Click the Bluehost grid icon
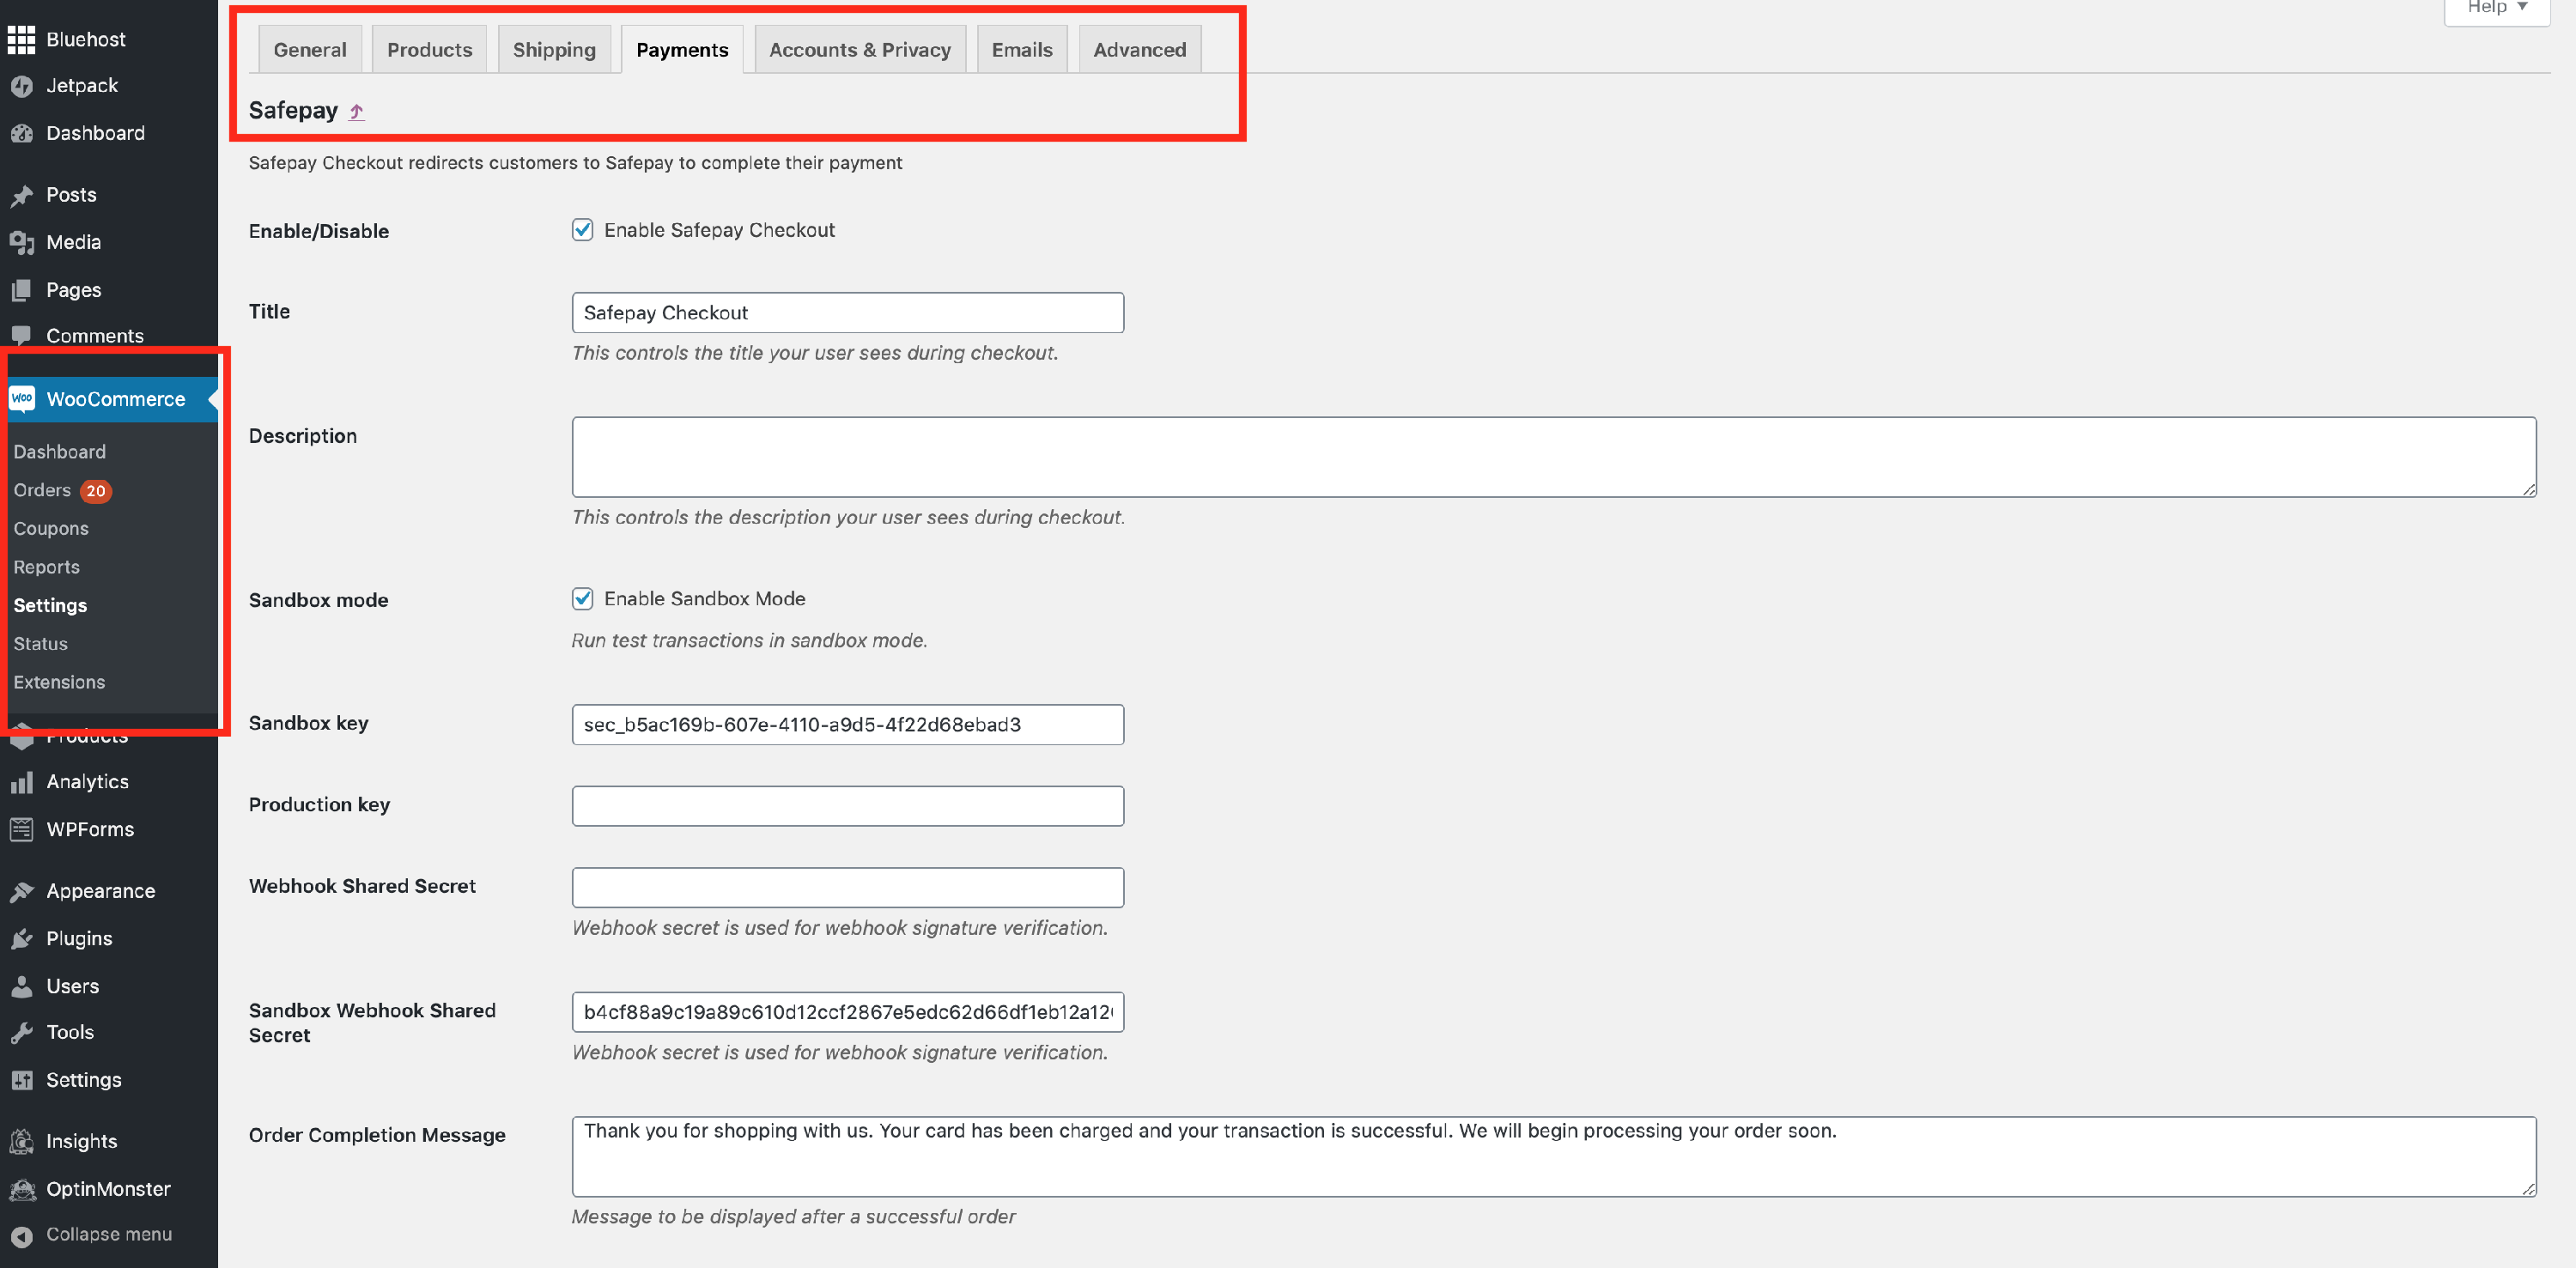 pyautogui.click(x=21, y=40)
